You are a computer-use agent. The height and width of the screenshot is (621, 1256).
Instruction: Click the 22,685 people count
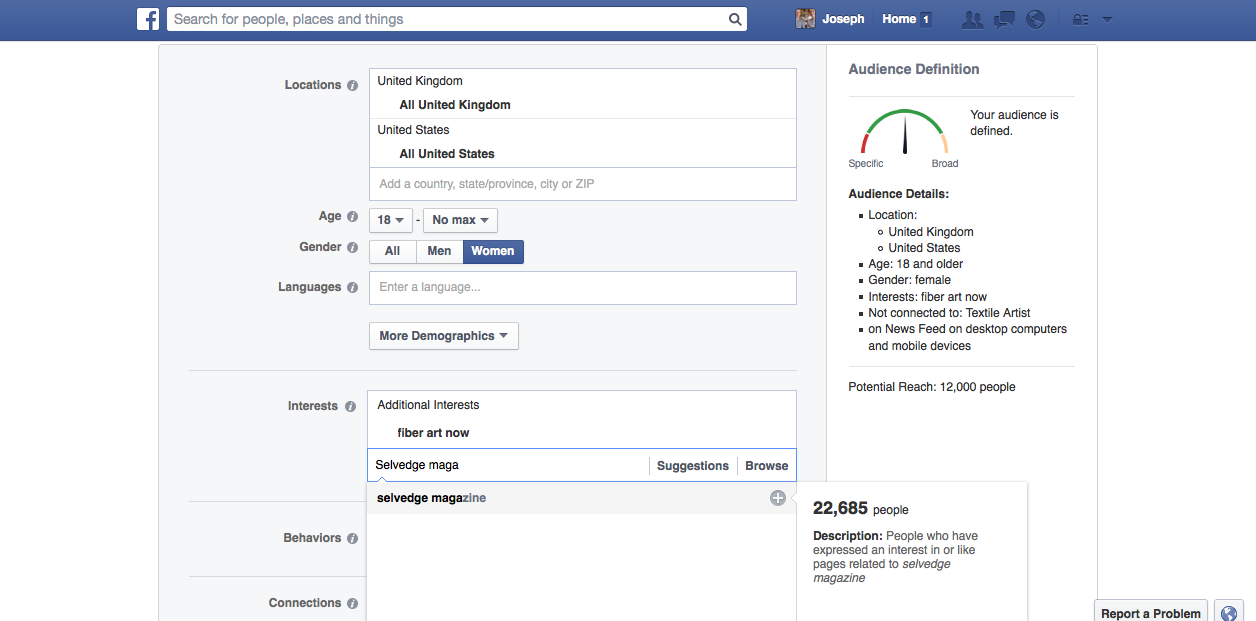click(x=861, y=509)
